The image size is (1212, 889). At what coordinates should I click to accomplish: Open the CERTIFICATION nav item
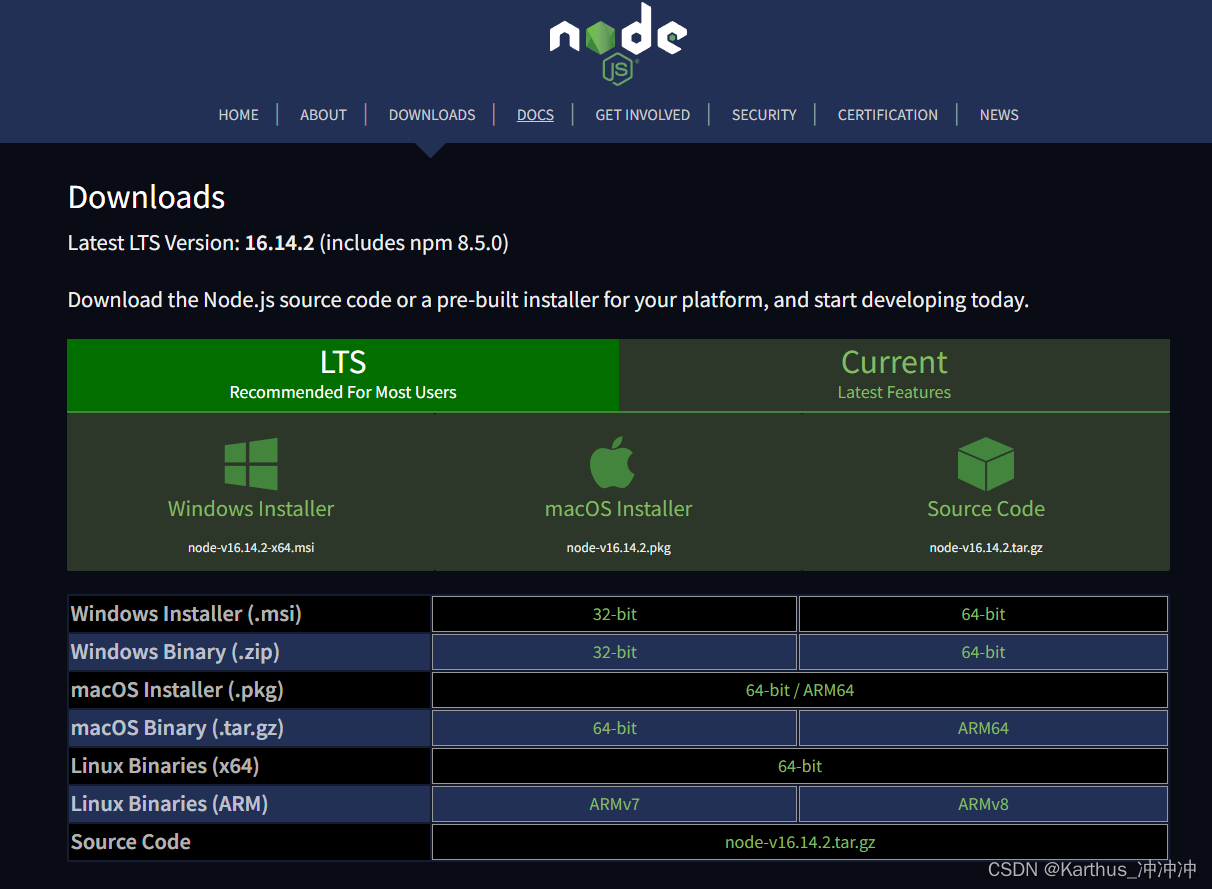coord(888,115)
